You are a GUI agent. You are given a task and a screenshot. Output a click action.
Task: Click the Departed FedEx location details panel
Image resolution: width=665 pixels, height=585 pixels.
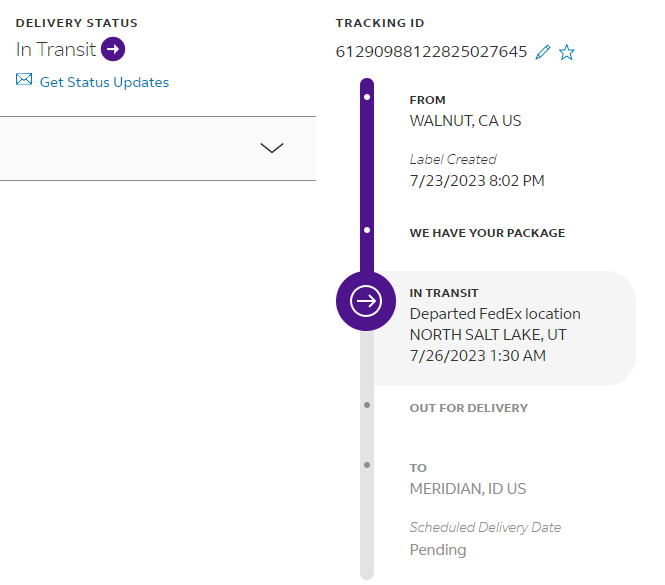click(500, 328)
